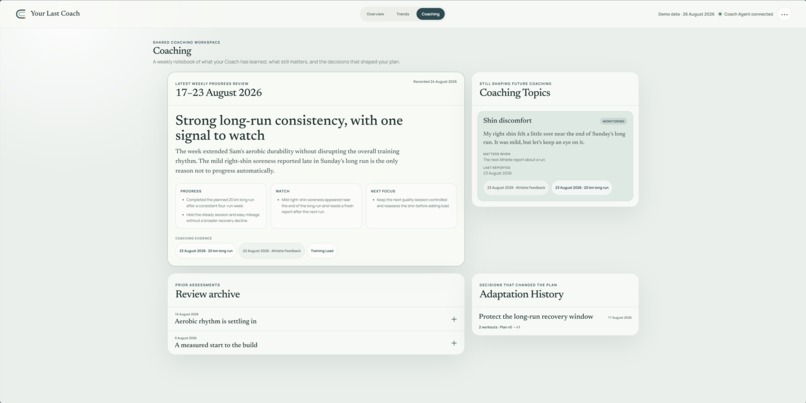Open Protect the long-run recovery window entry

[x=555, y=321]
